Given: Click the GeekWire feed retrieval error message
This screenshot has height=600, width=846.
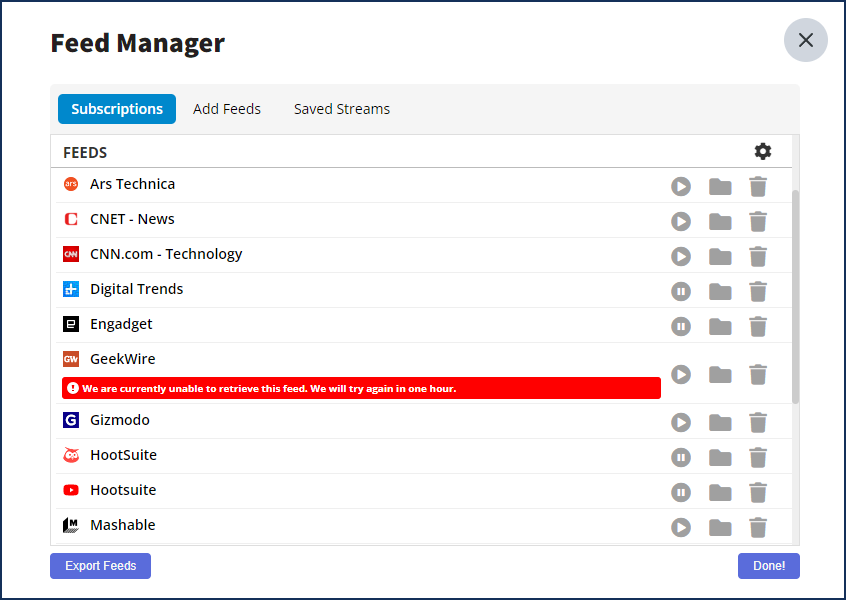Looking at the screenshot, I should 361,388.
